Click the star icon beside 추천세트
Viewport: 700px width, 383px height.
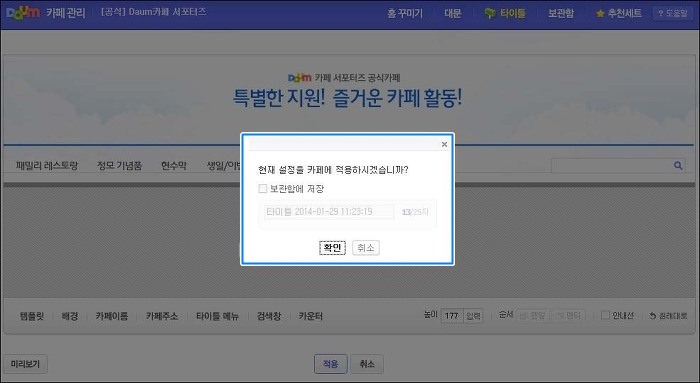600,14
